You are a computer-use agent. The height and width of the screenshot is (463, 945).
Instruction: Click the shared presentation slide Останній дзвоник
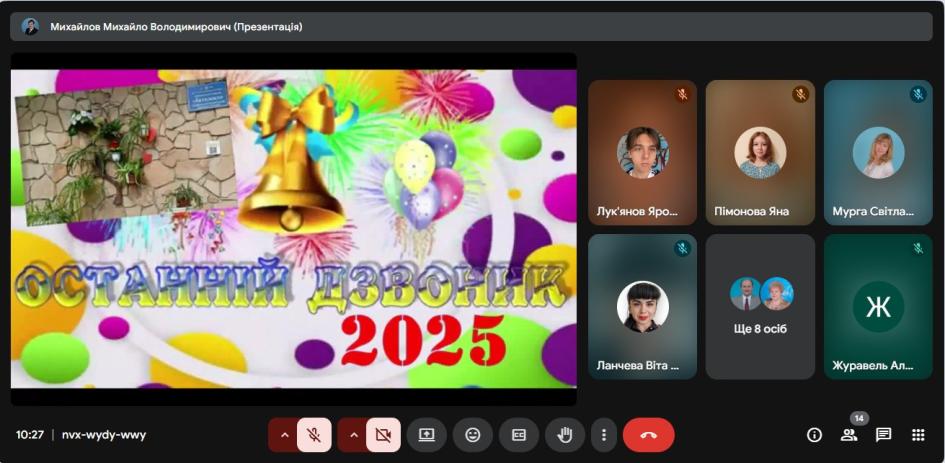[294, 228]
